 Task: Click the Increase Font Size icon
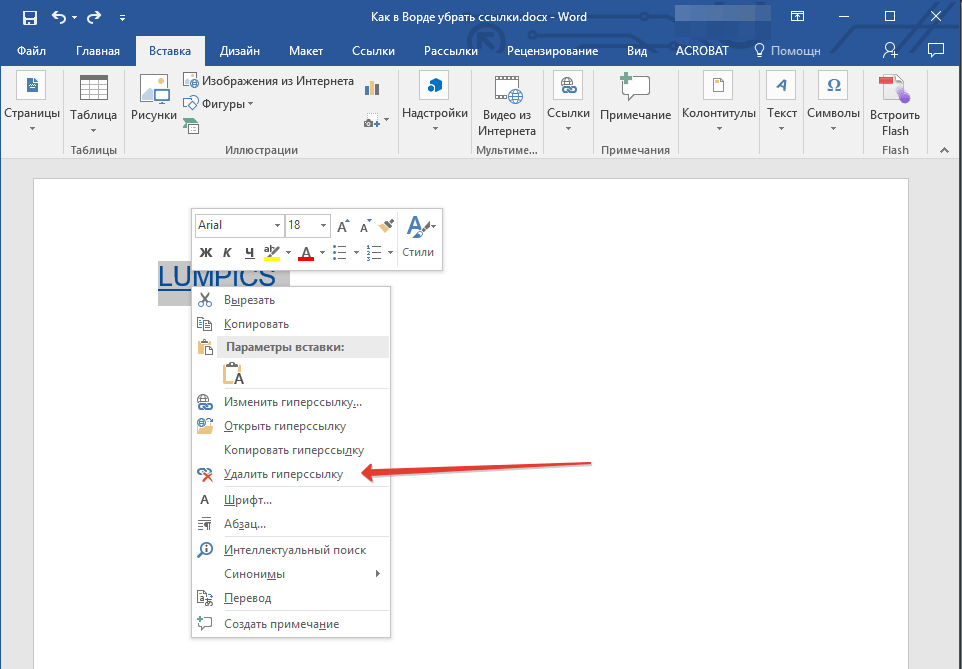tap(343, 226)
